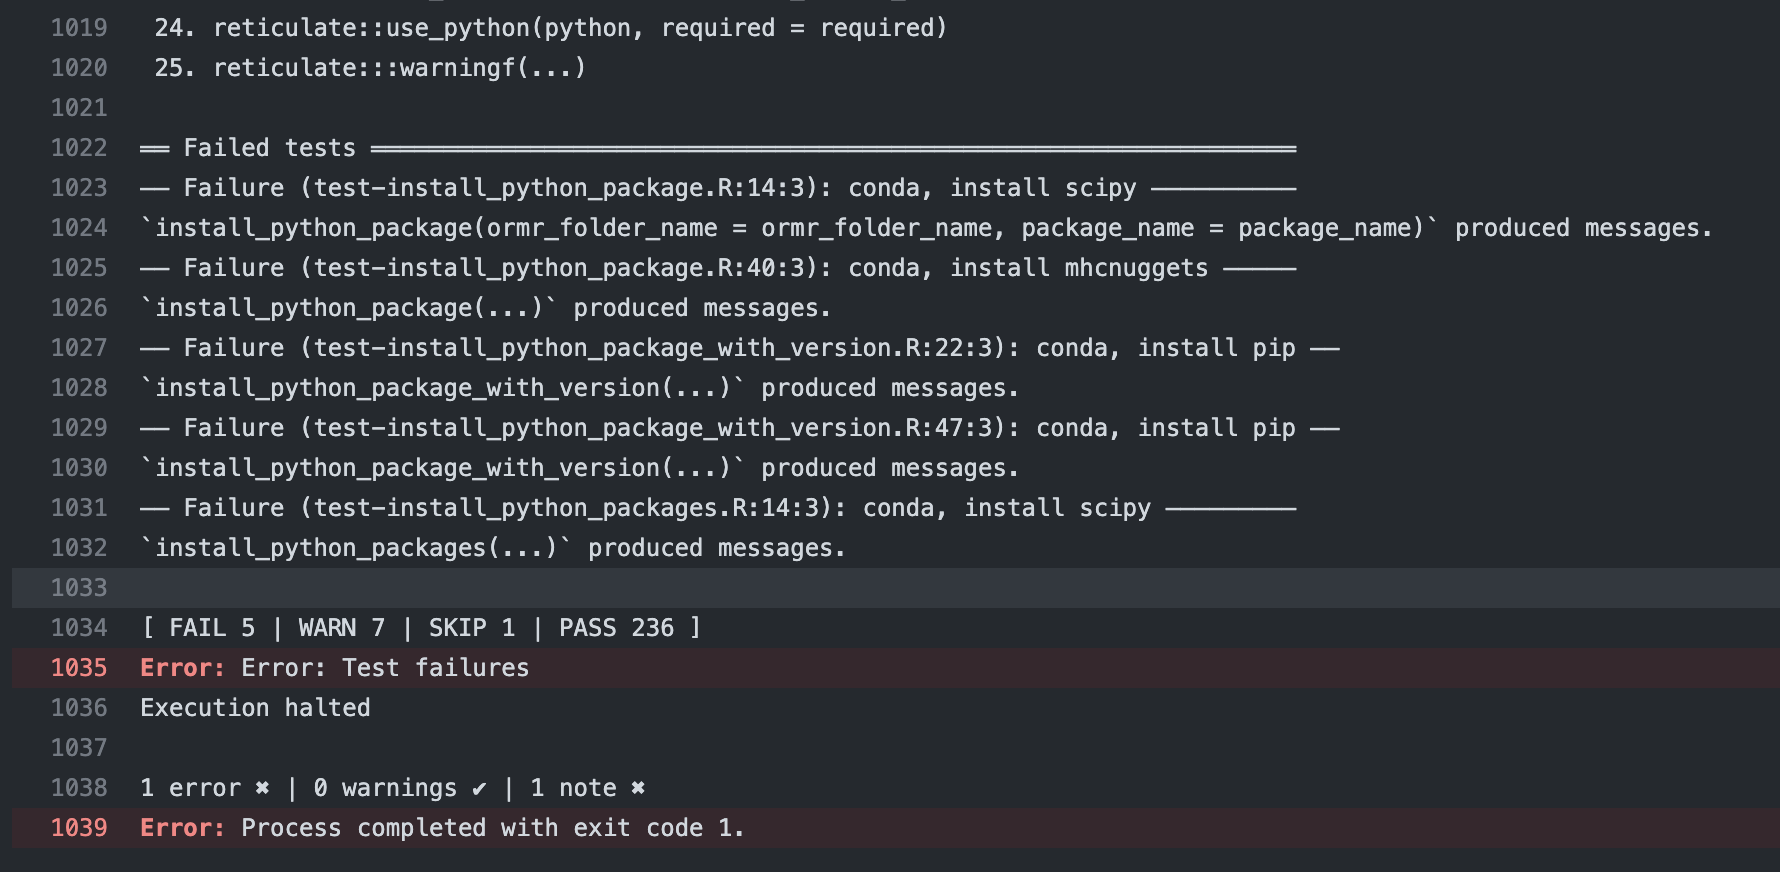Select log line number 1034
This screenshot has height=872, width=1780.
pos(79,628)
